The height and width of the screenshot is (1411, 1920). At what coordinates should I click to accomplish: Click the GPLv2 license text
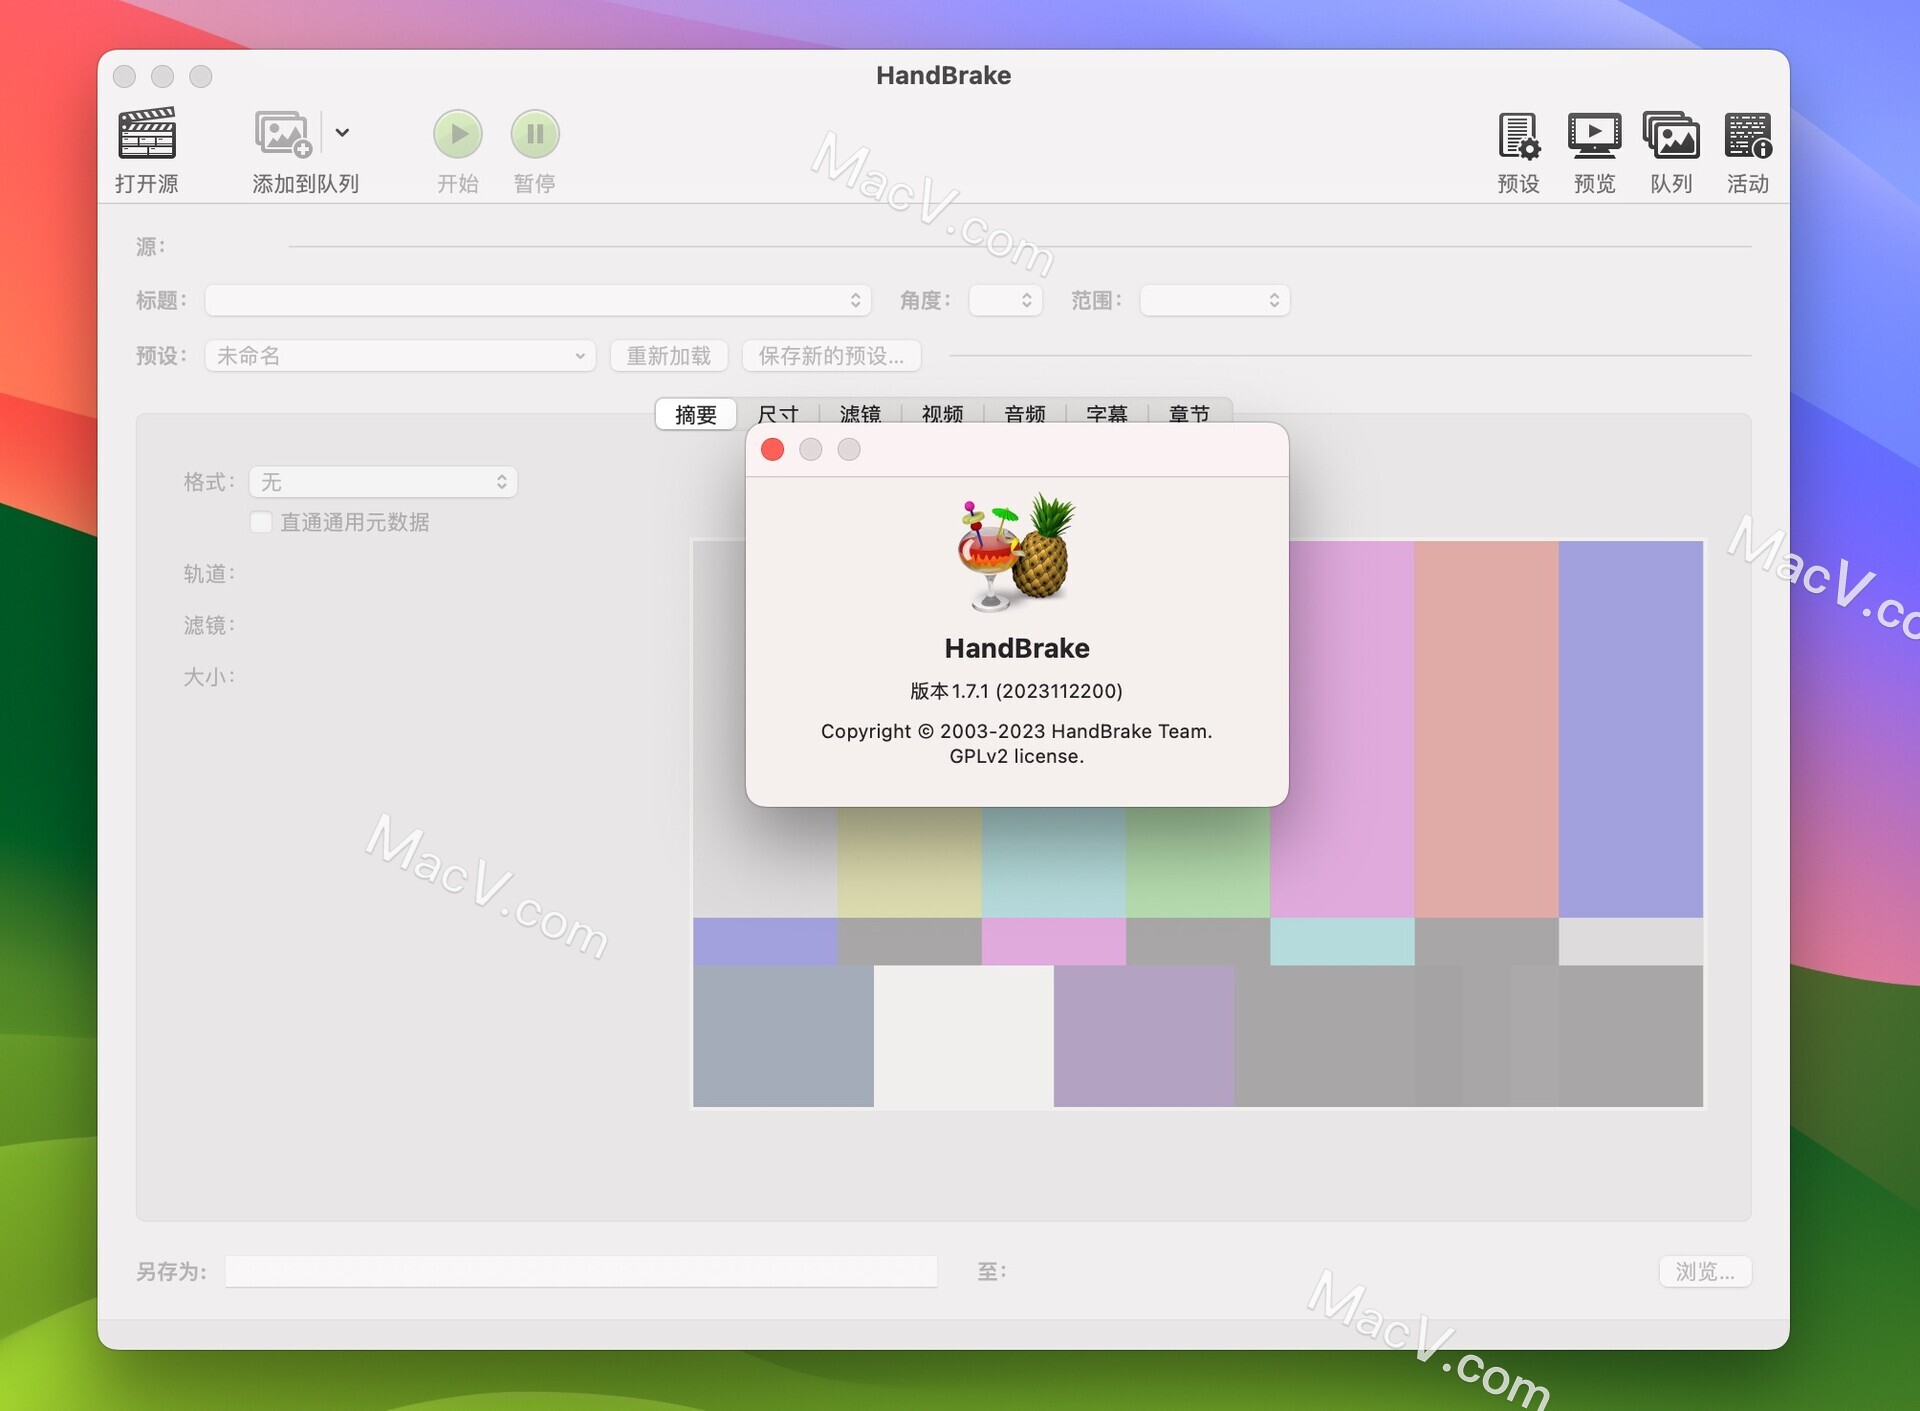click(1017, 756)
